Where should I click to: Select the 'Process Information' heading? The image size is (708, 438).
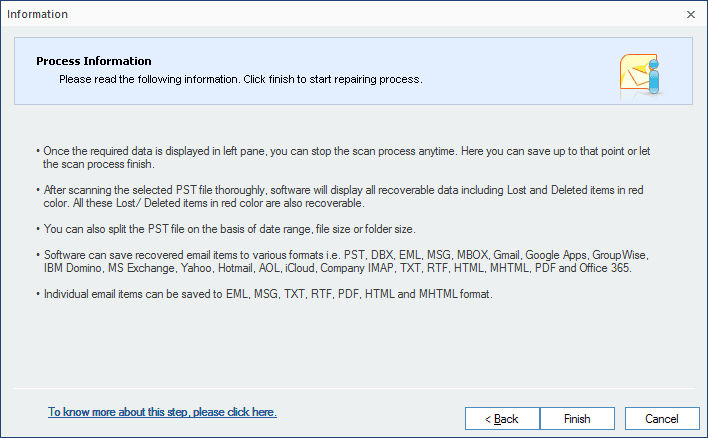tap(94, 61)
